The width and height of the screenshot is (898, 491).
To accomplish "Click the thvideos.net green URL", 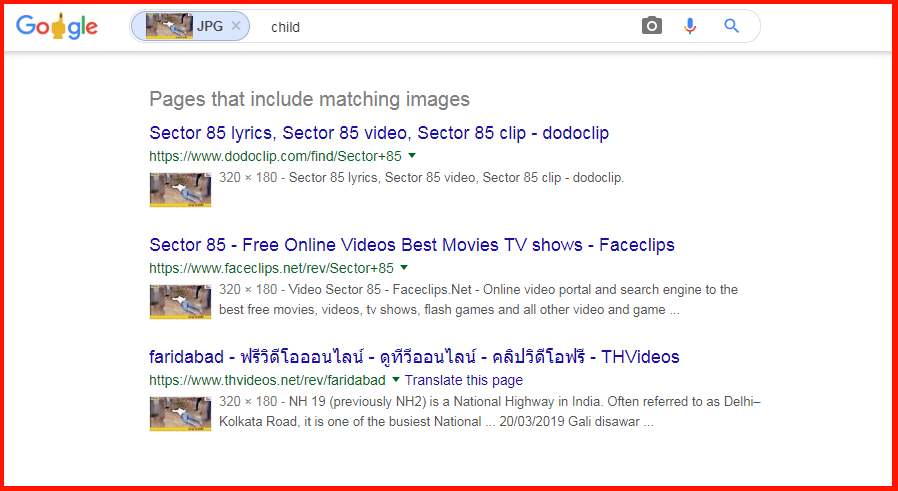I will point(267,380).
